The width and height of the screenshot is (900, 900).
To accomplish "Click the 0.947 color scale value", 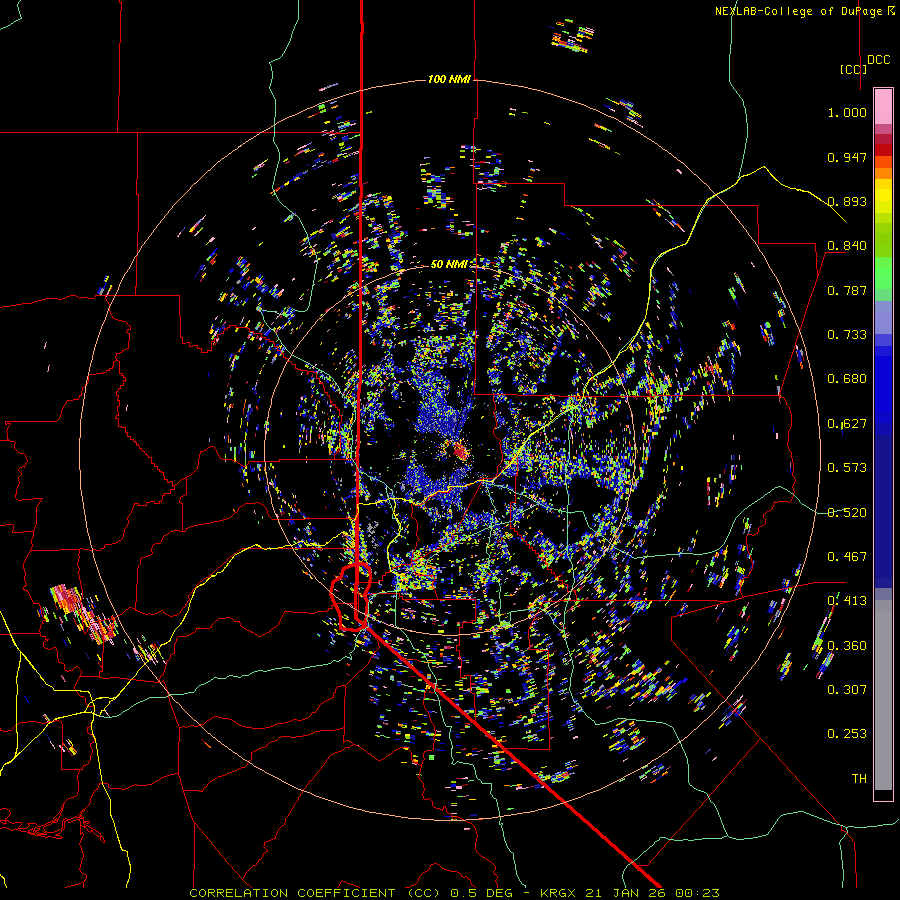I will [x=847, y=157].
